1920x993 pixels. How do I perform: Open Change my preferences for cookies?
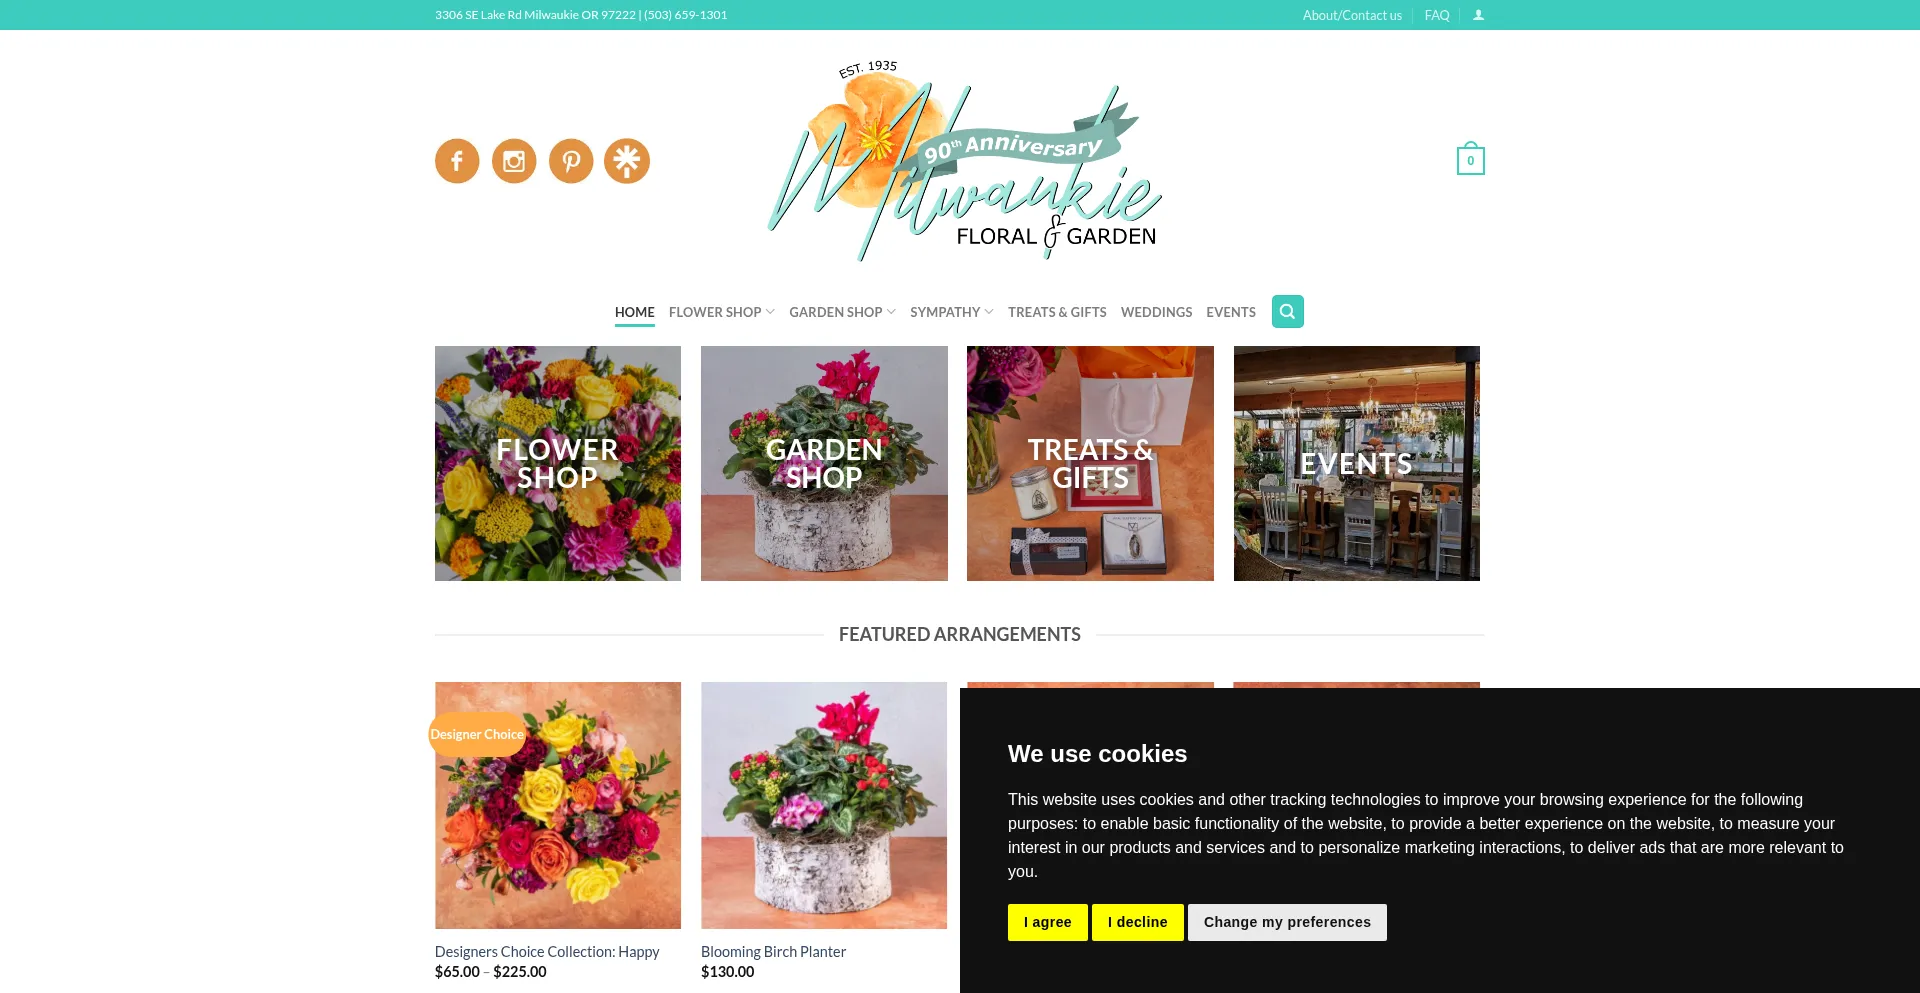(x=1287, y=922)
